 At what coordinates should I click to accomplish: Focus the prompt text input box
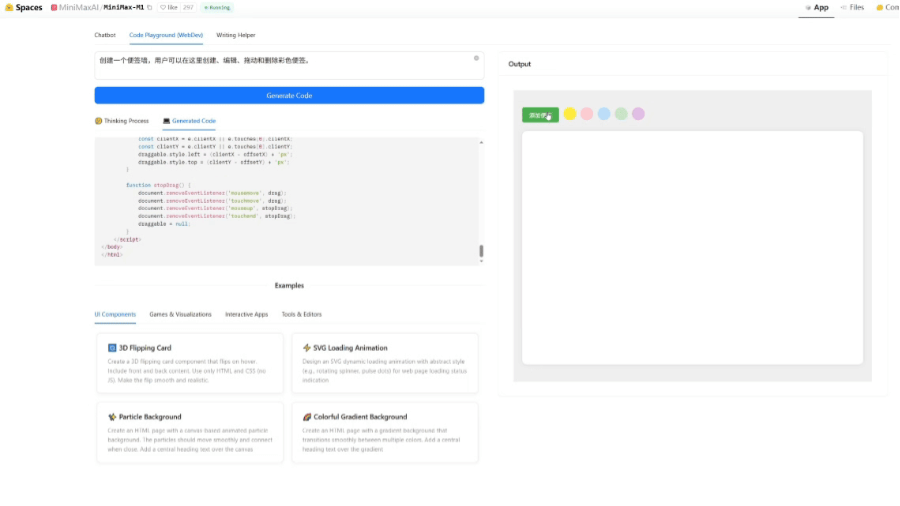(289, 65)
